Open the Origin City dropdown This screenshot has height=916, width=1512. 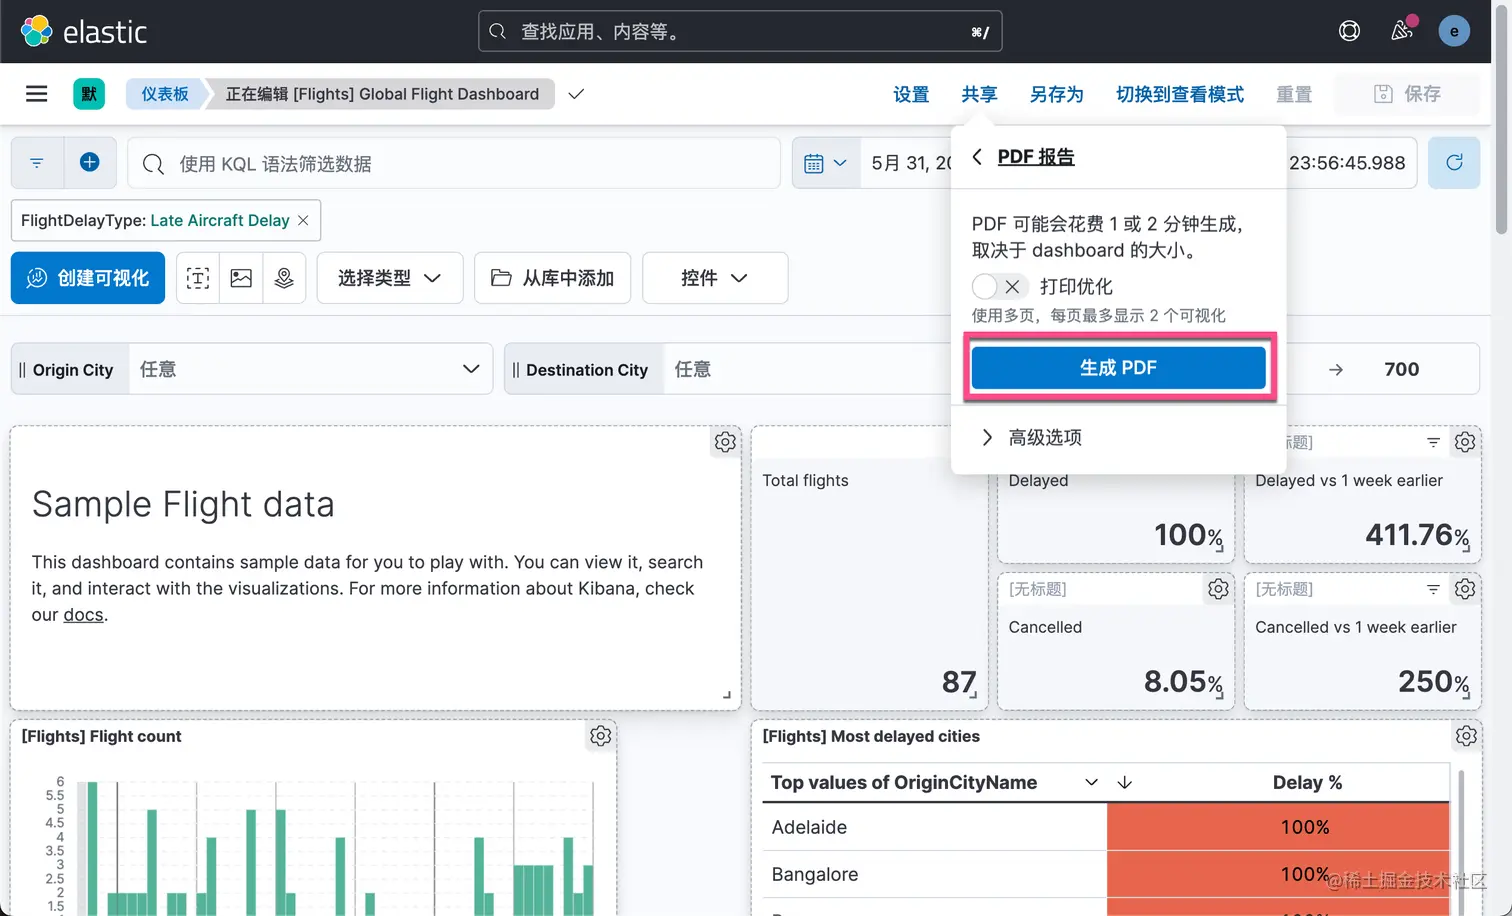click(311, 369)
